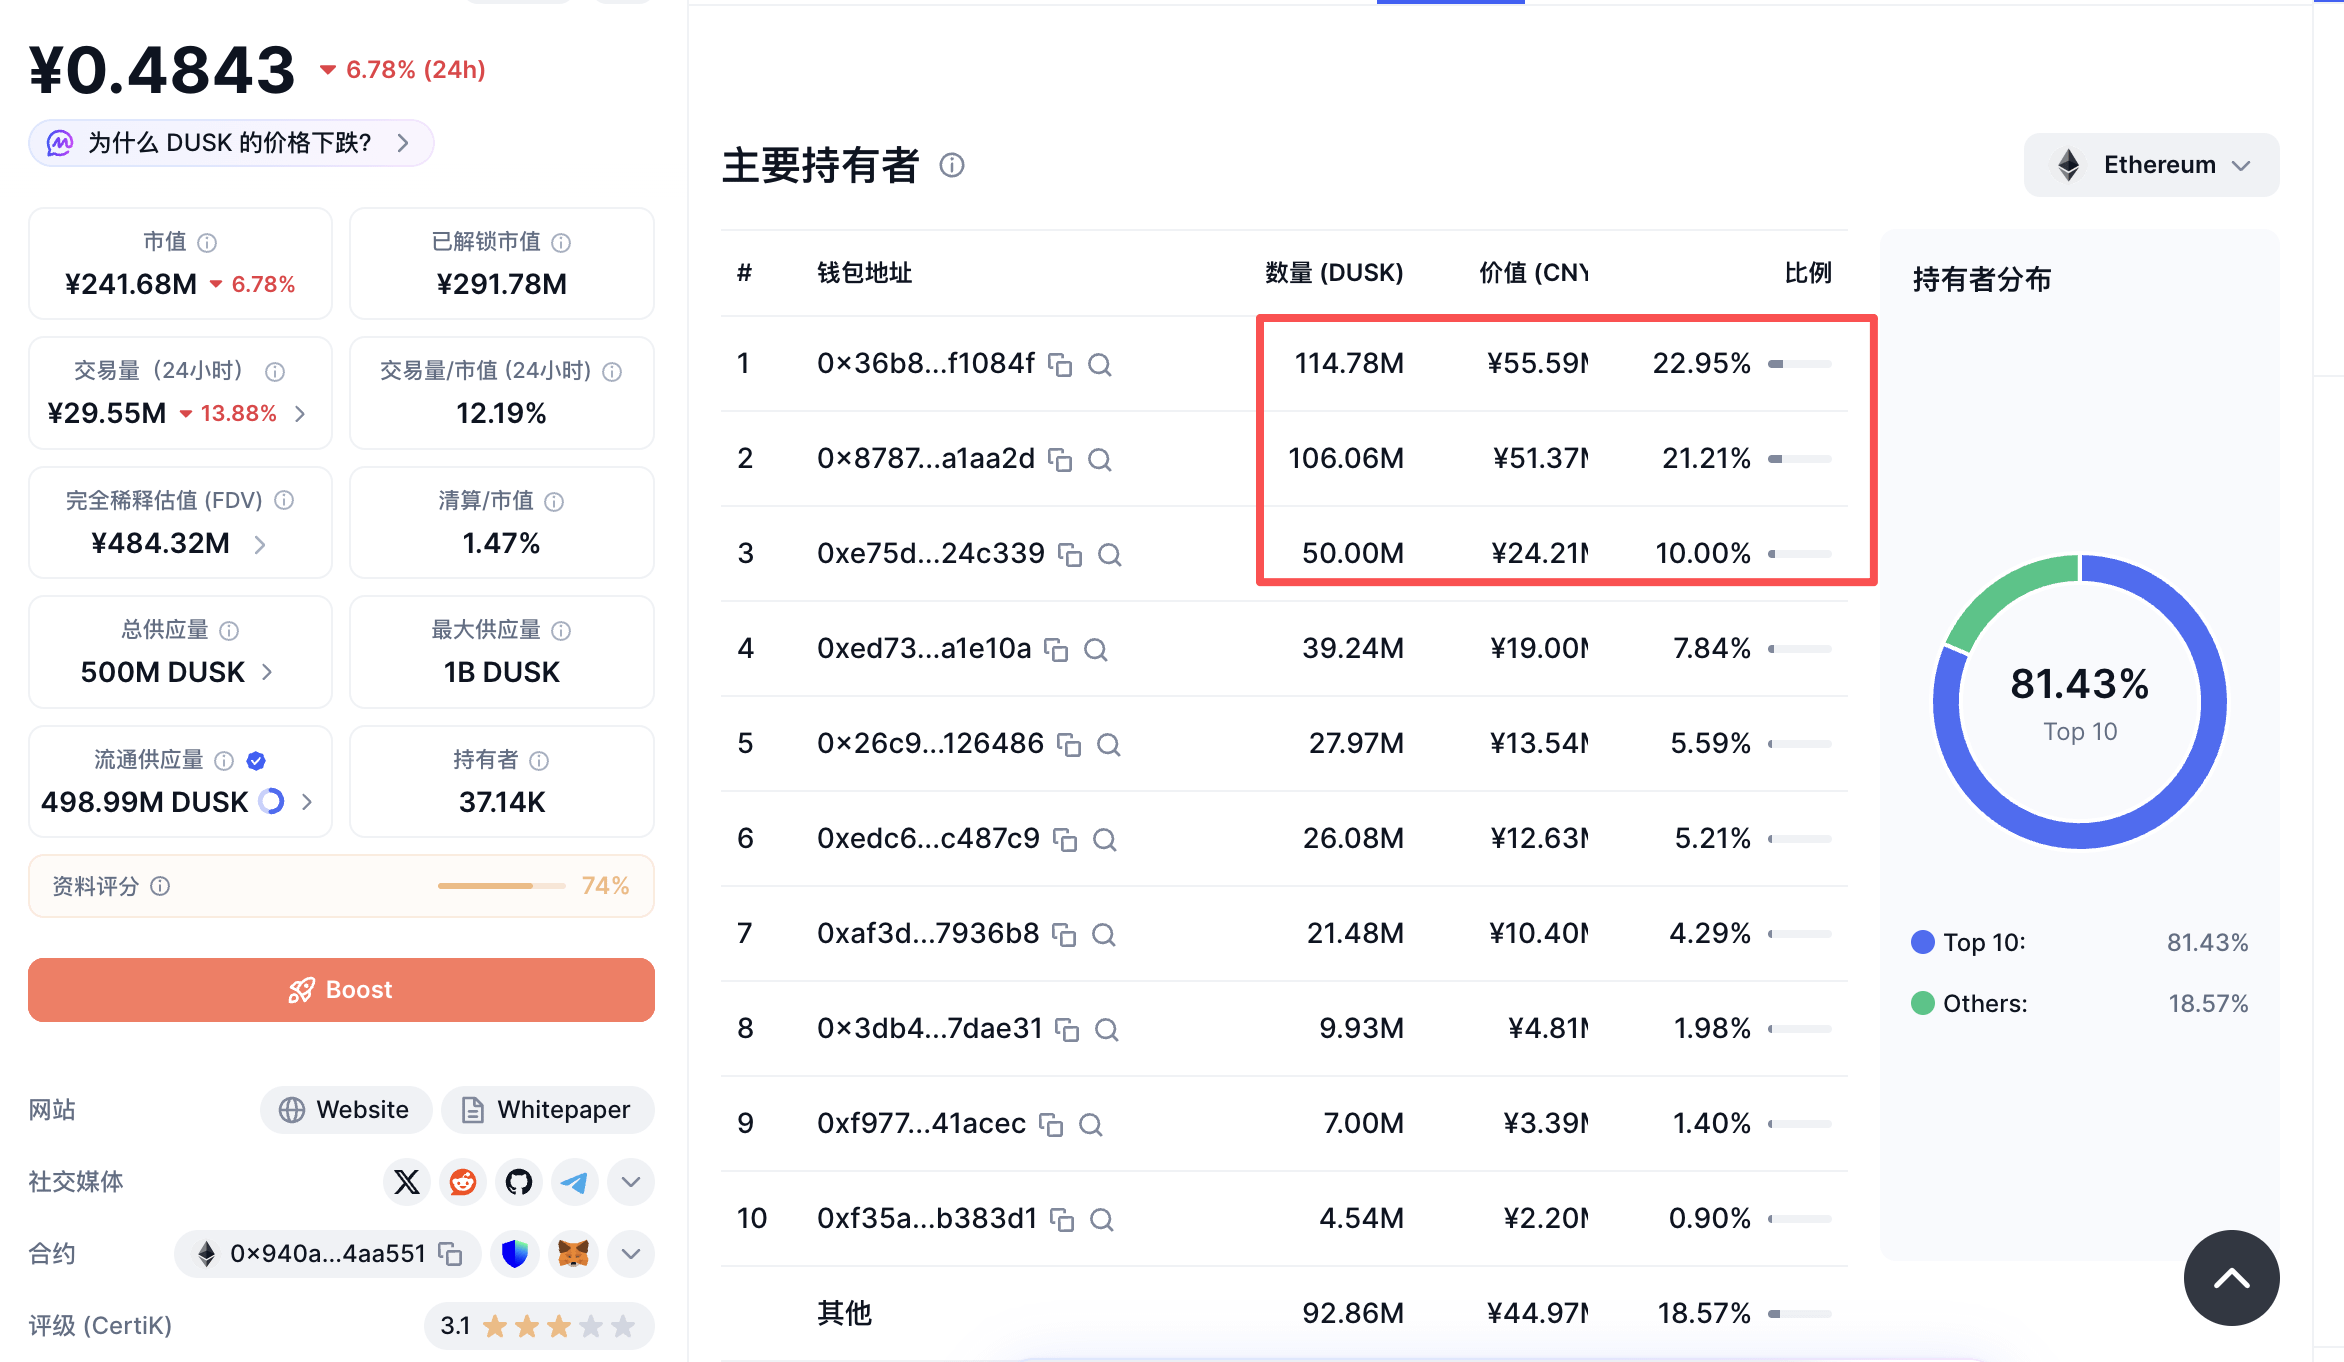This screenshot has width=2344, height=1362.
Task: Open the Telegram social link
Action: point(575,1182)
